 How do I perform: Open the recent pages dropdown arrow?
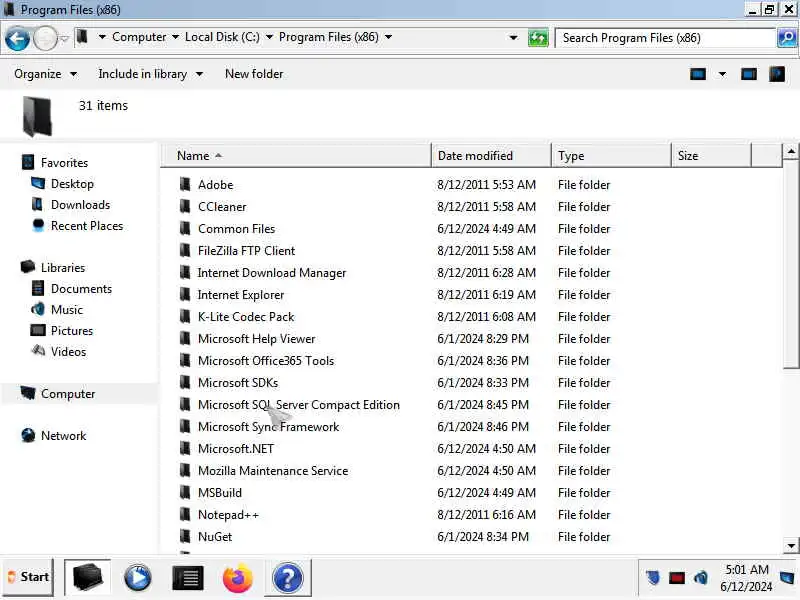(64, 38)
